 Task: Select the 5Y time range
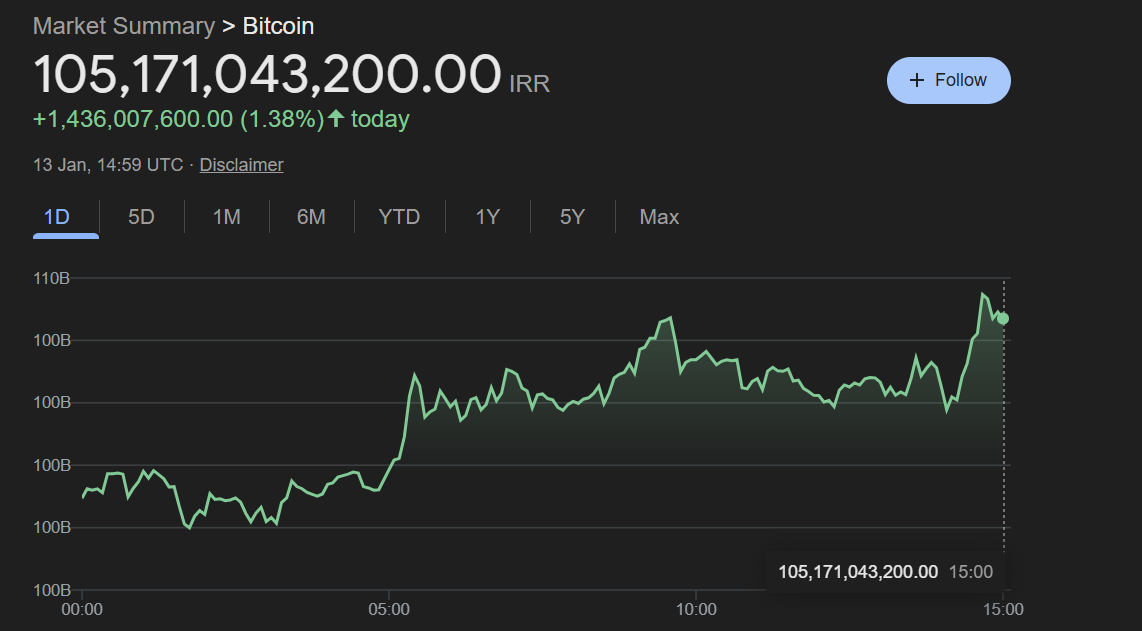[x=572, y=216]
